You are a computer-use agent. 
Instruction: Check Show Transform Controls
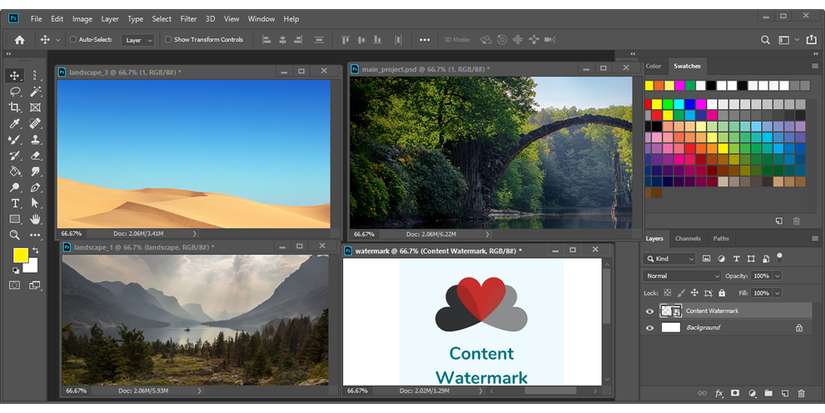168,40
